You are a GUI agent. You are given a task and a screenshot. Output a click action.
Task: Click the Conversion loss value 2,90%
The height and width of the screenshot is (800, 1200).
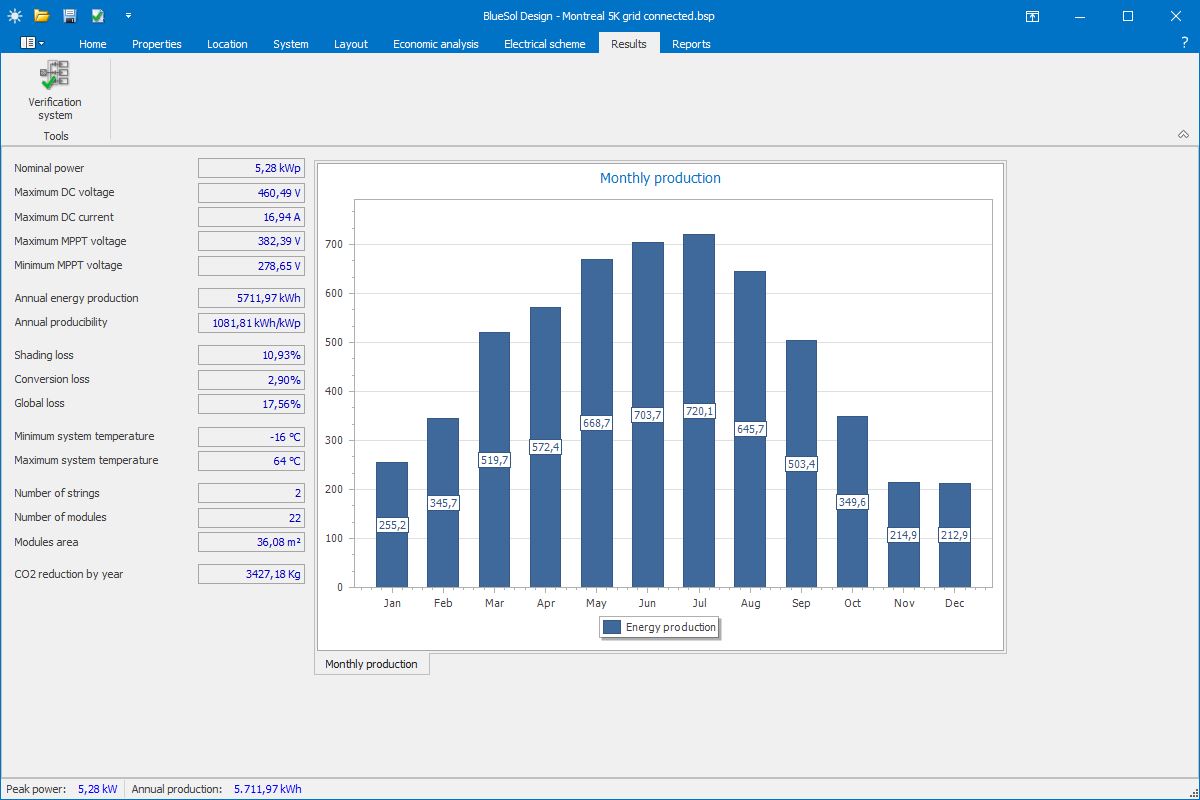[x=251, y=379]
